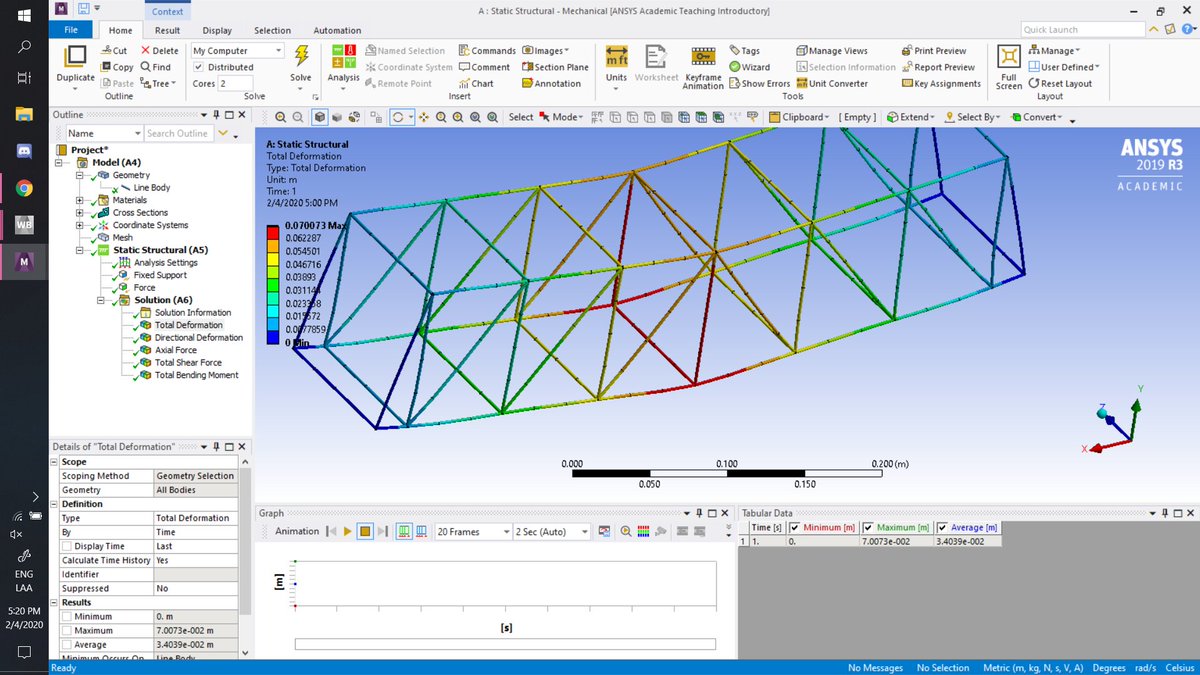Image resolution: width=1200 pixels, height=675 pixels.
Task: Click the Solve lightning bolt icon
Action: pyautogui.click(x=301, y=56)
